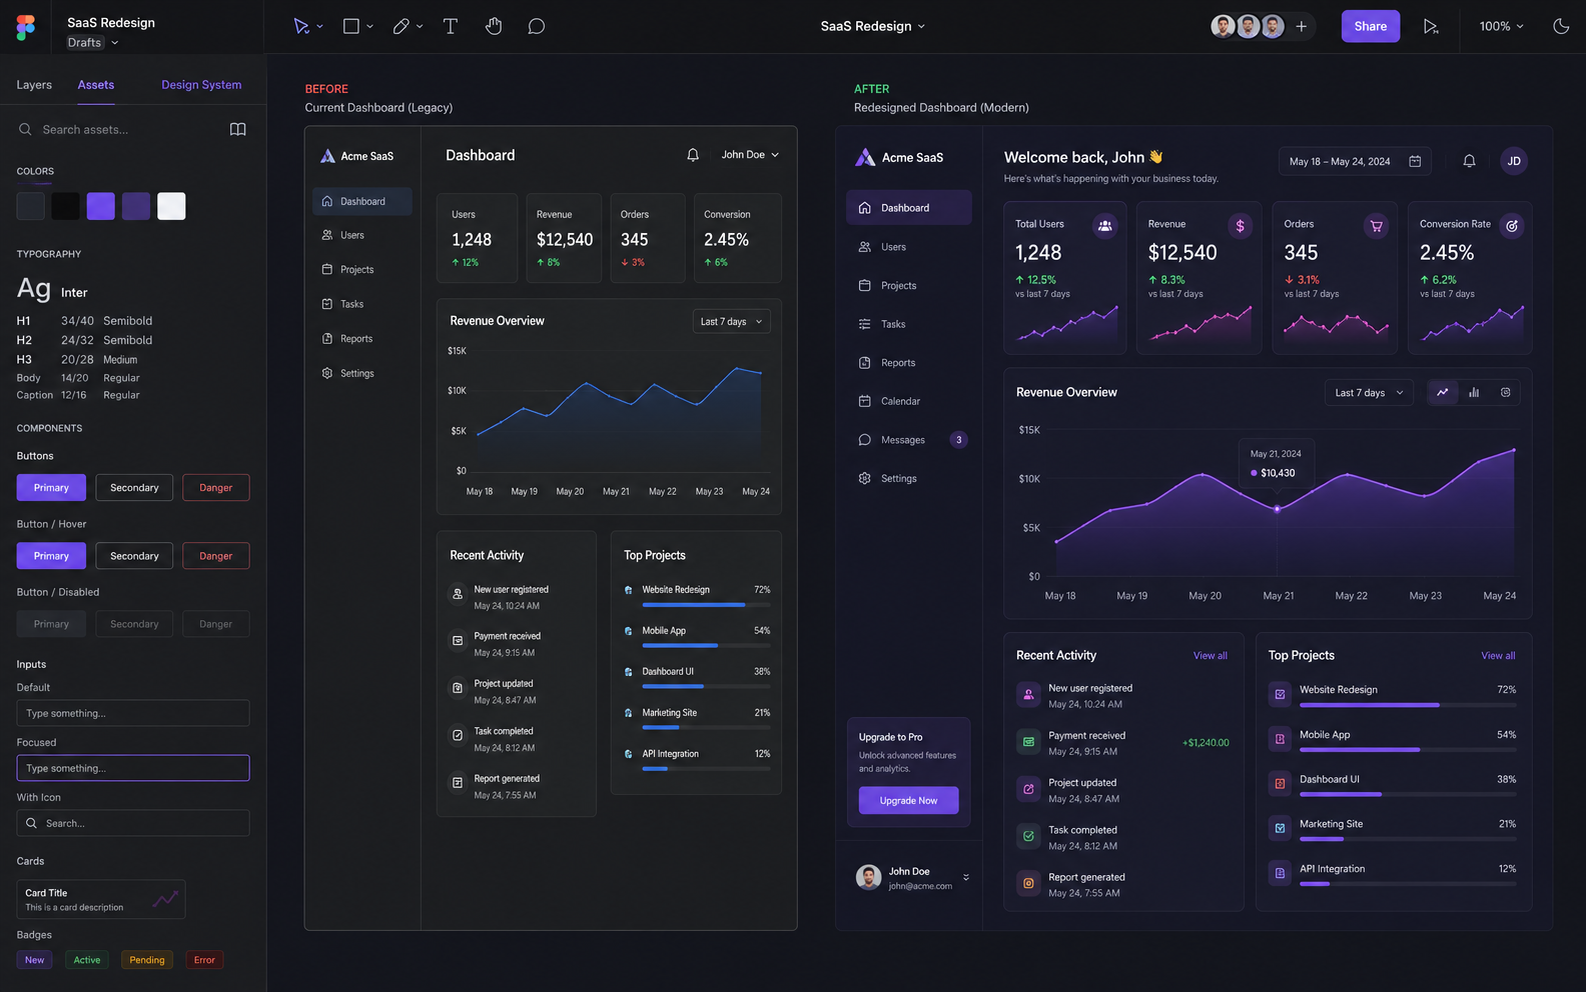1586x992 pixels.
Task: Click the Danger button under Button / Hover
Action: click(x=216, y=556)
